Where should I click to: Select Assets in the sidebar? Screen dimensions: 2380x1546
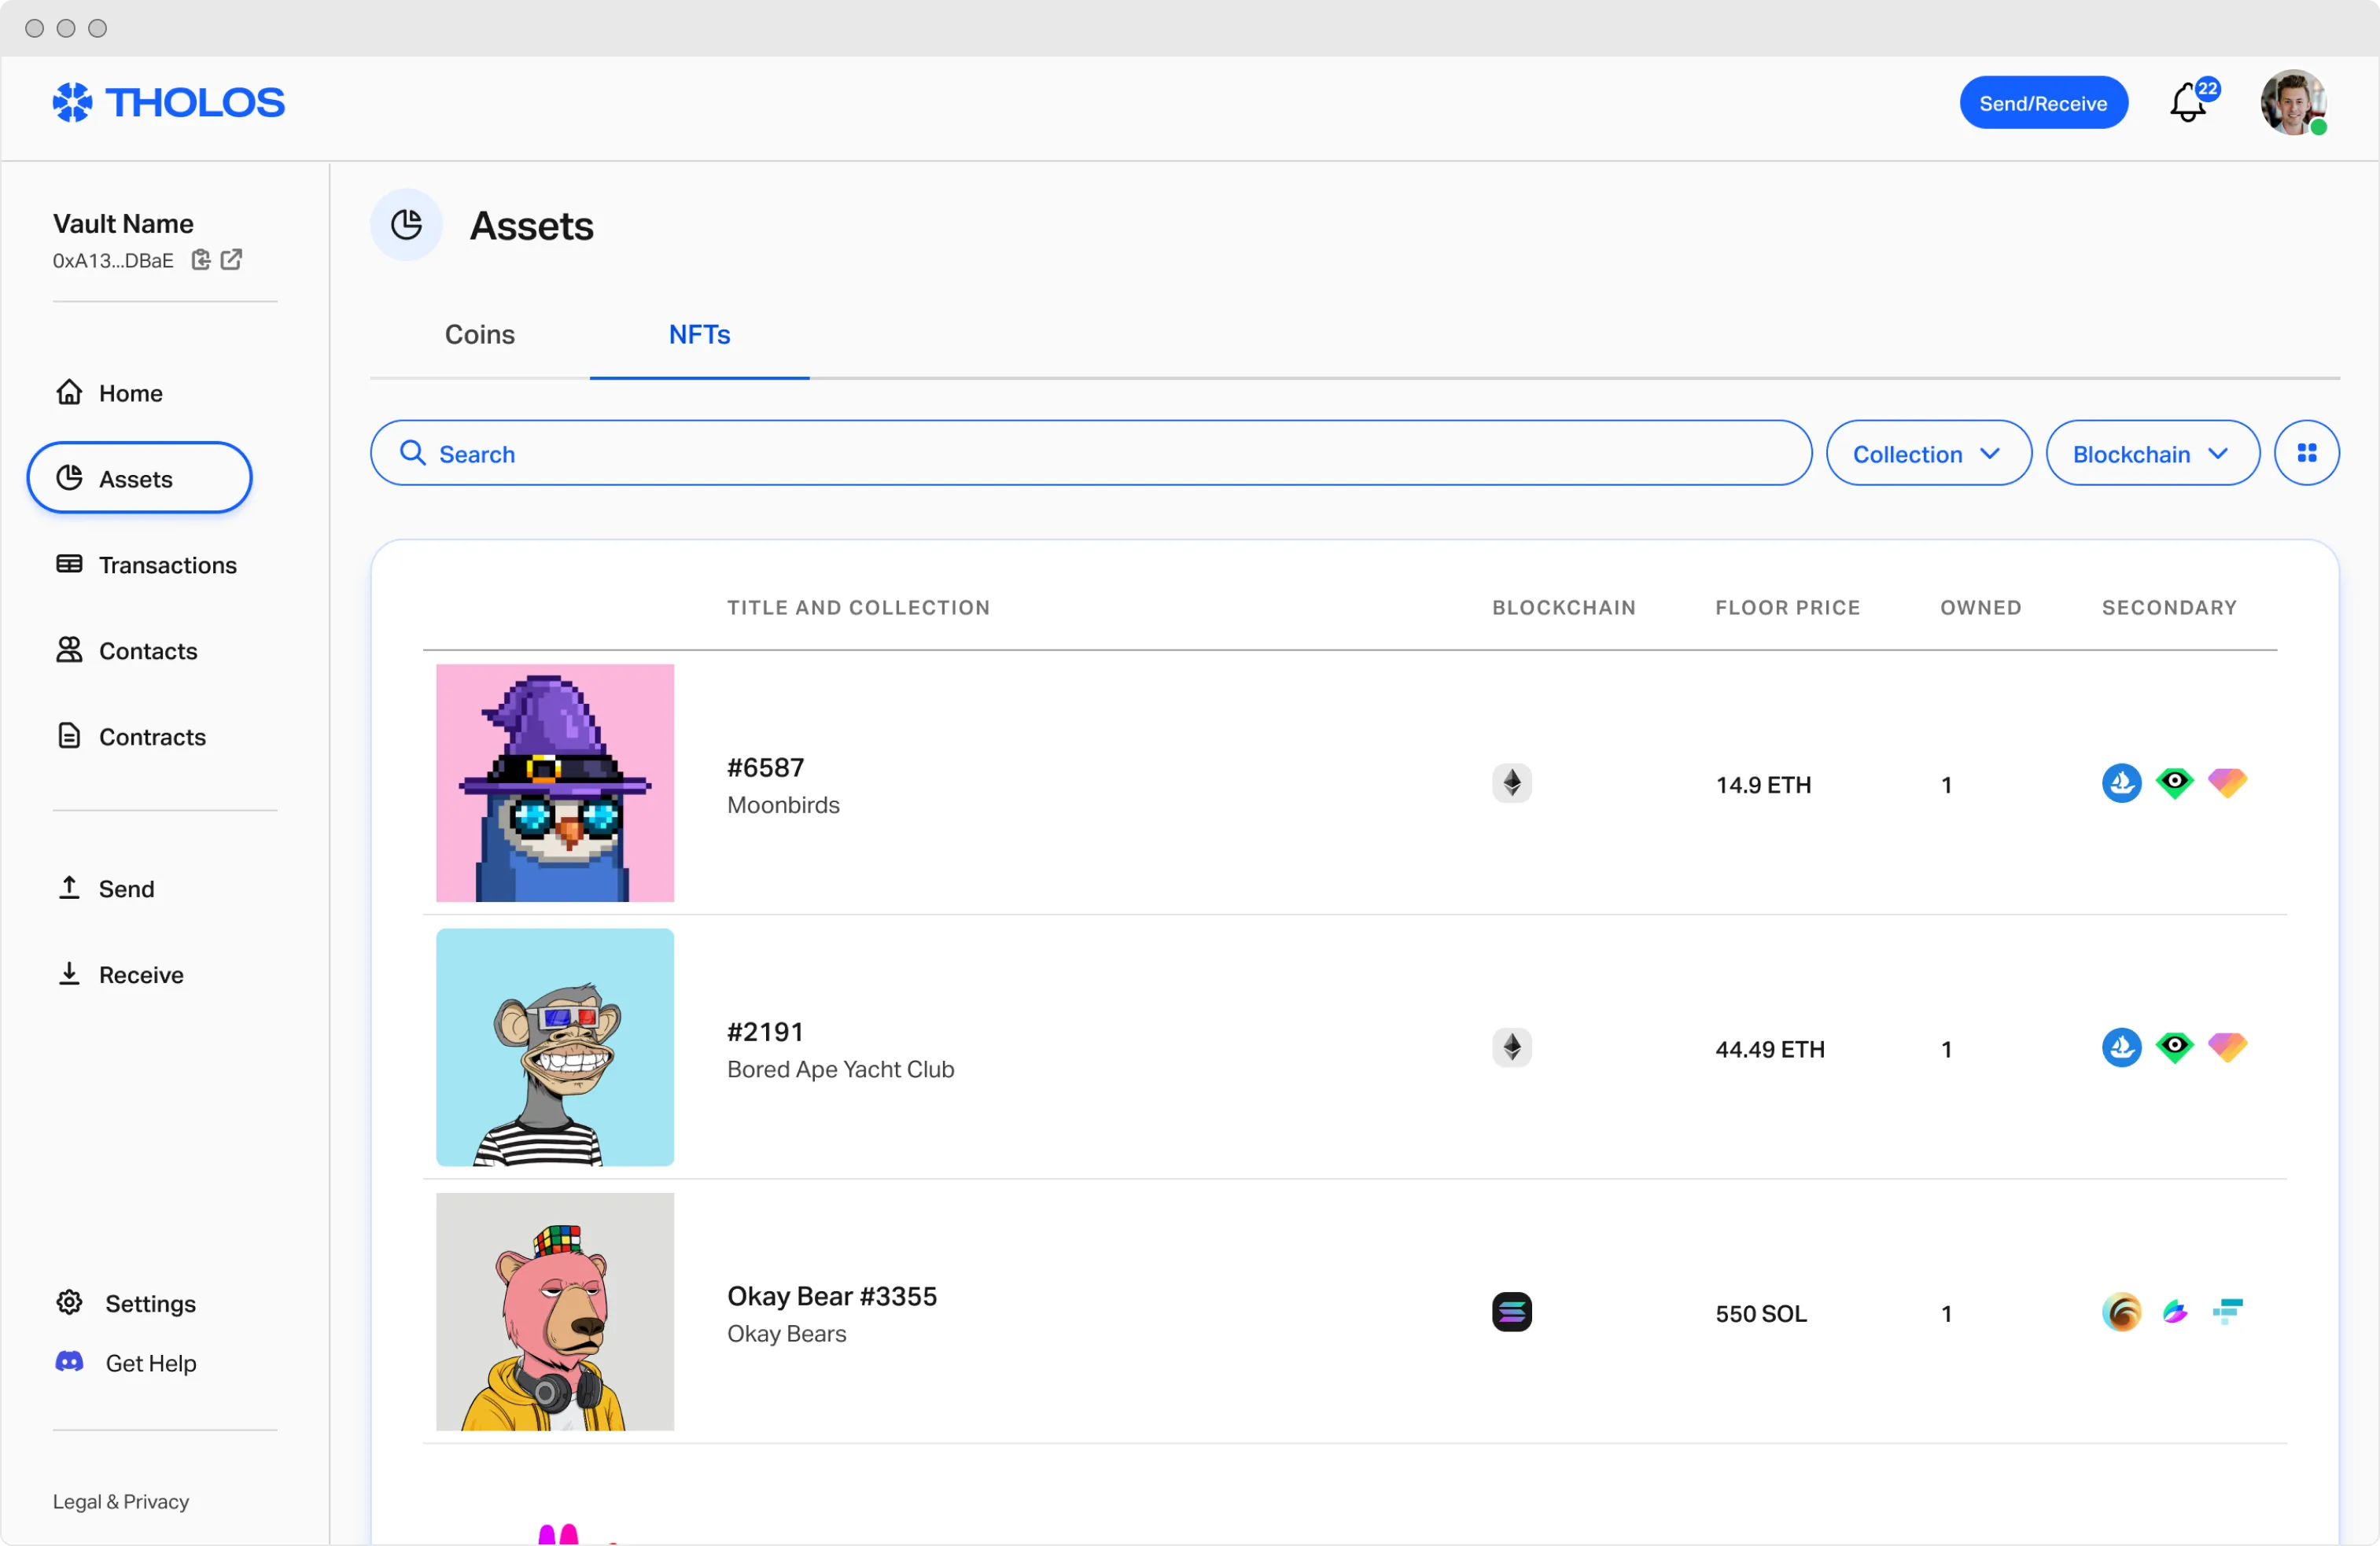click(139, 478)
